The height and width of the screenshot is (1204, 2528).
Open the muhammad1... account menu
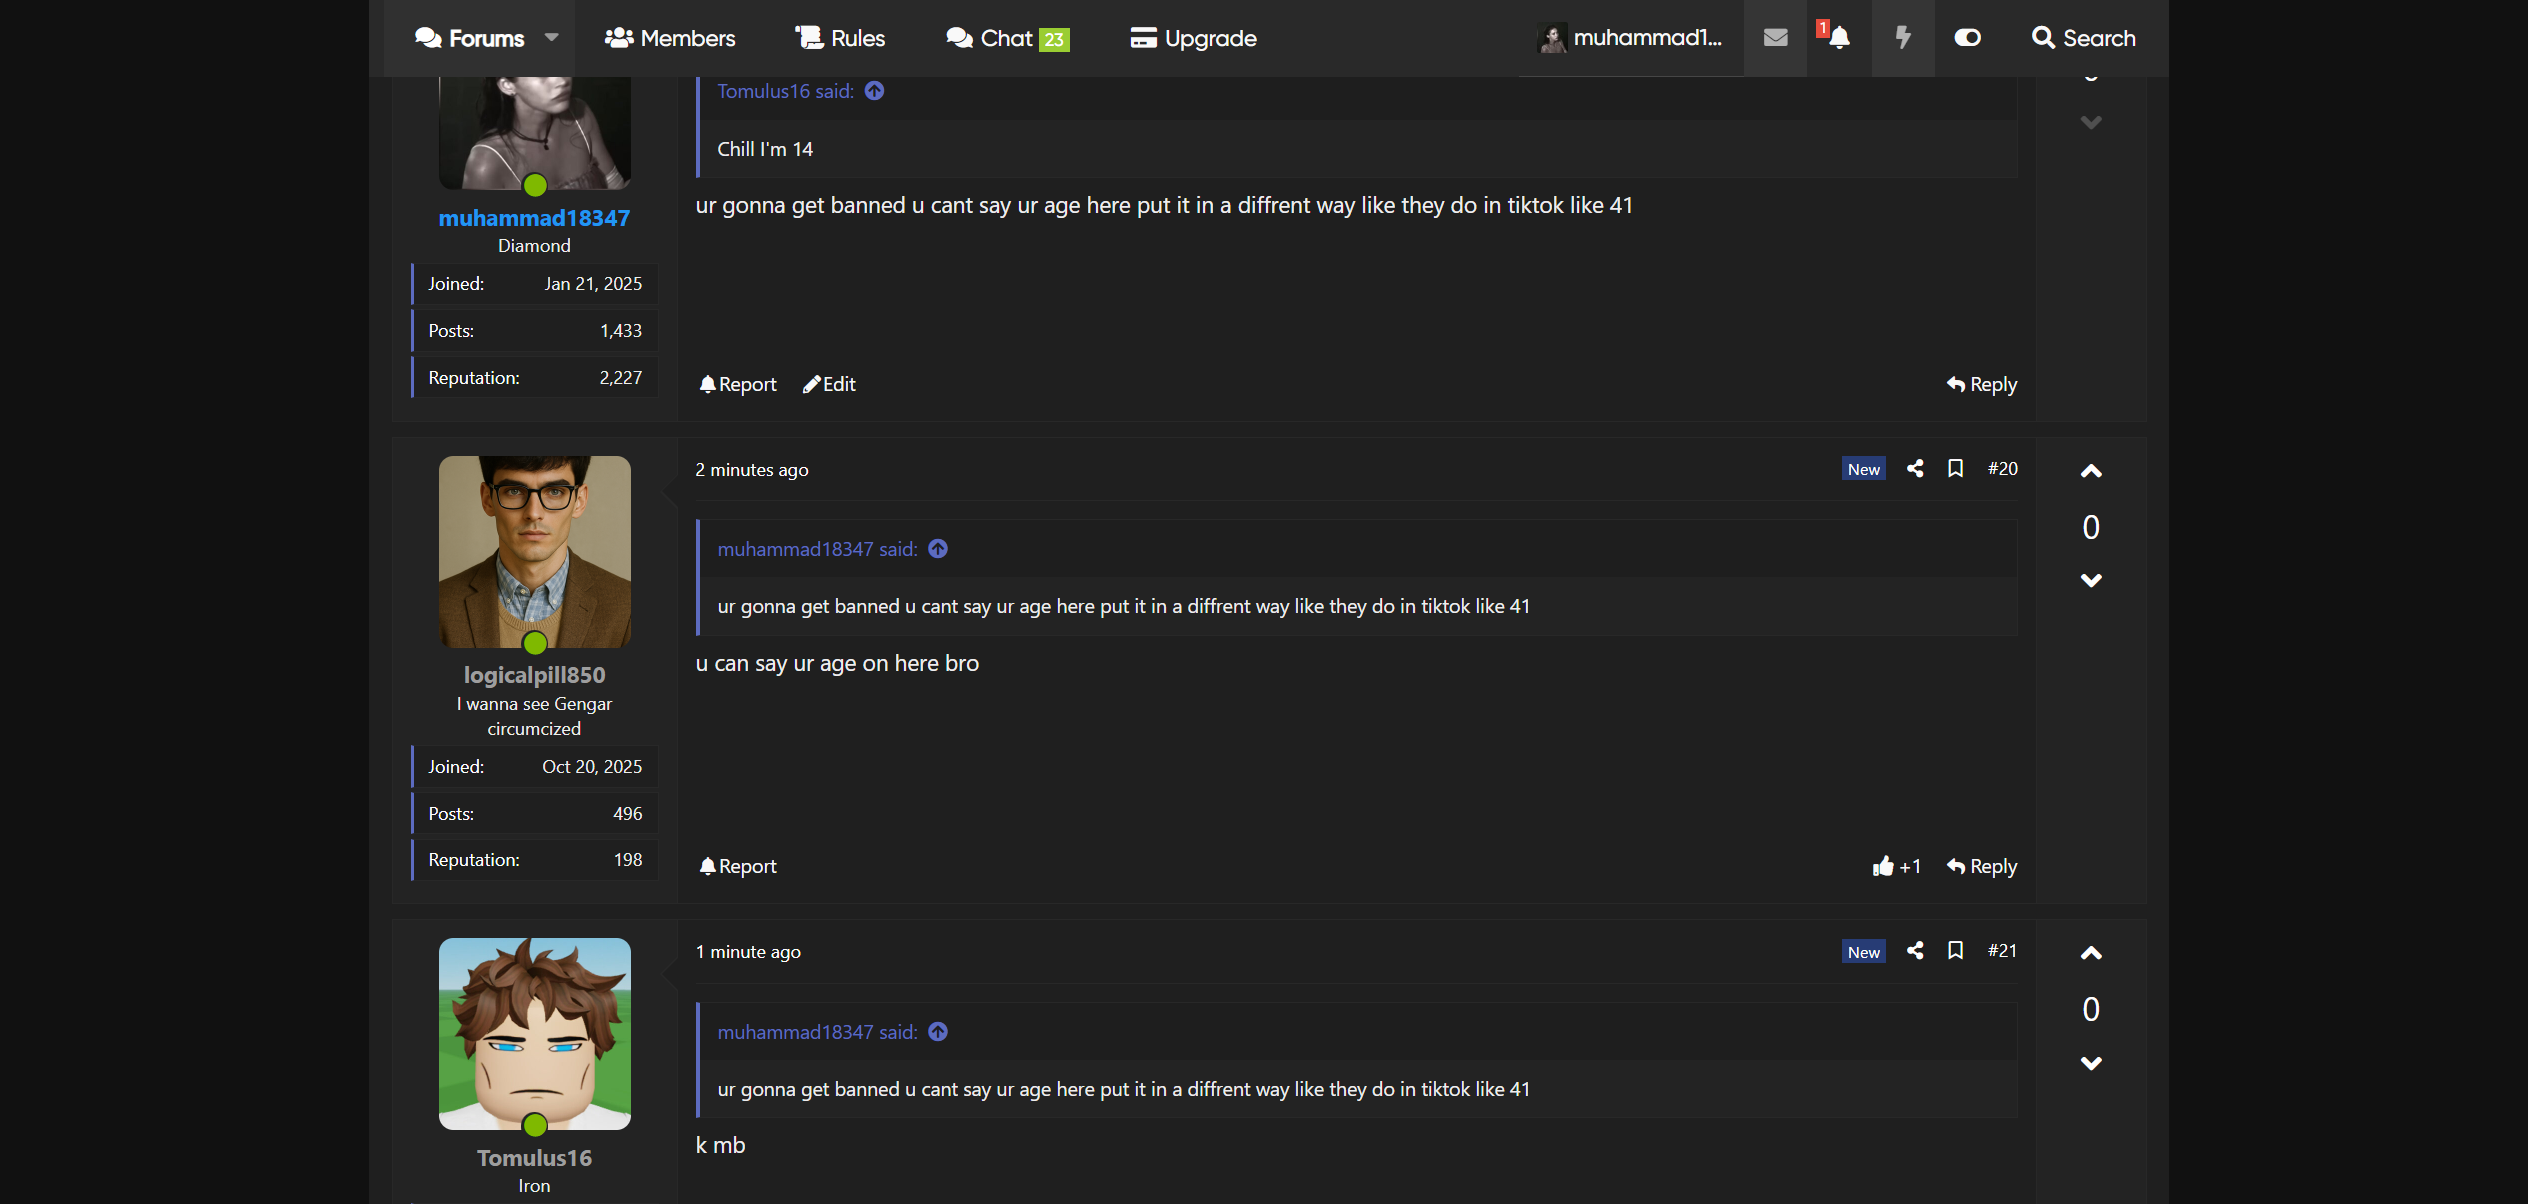(x=1631, y=38)
